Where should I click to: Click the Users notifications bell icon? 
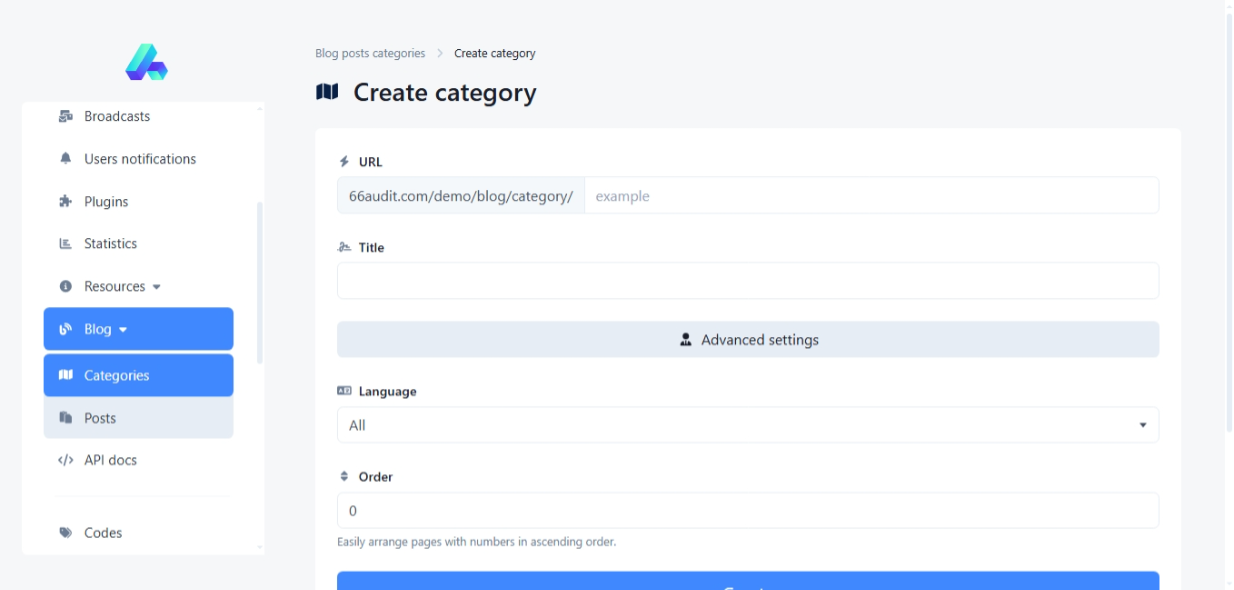[66, 159]
